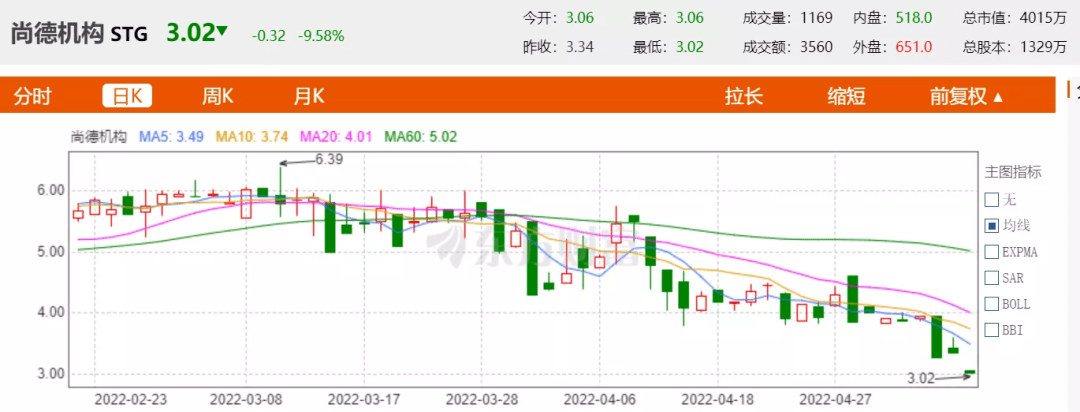
Task: Toggle the 均线 moving average checkbox
Action: coord(992,225)
